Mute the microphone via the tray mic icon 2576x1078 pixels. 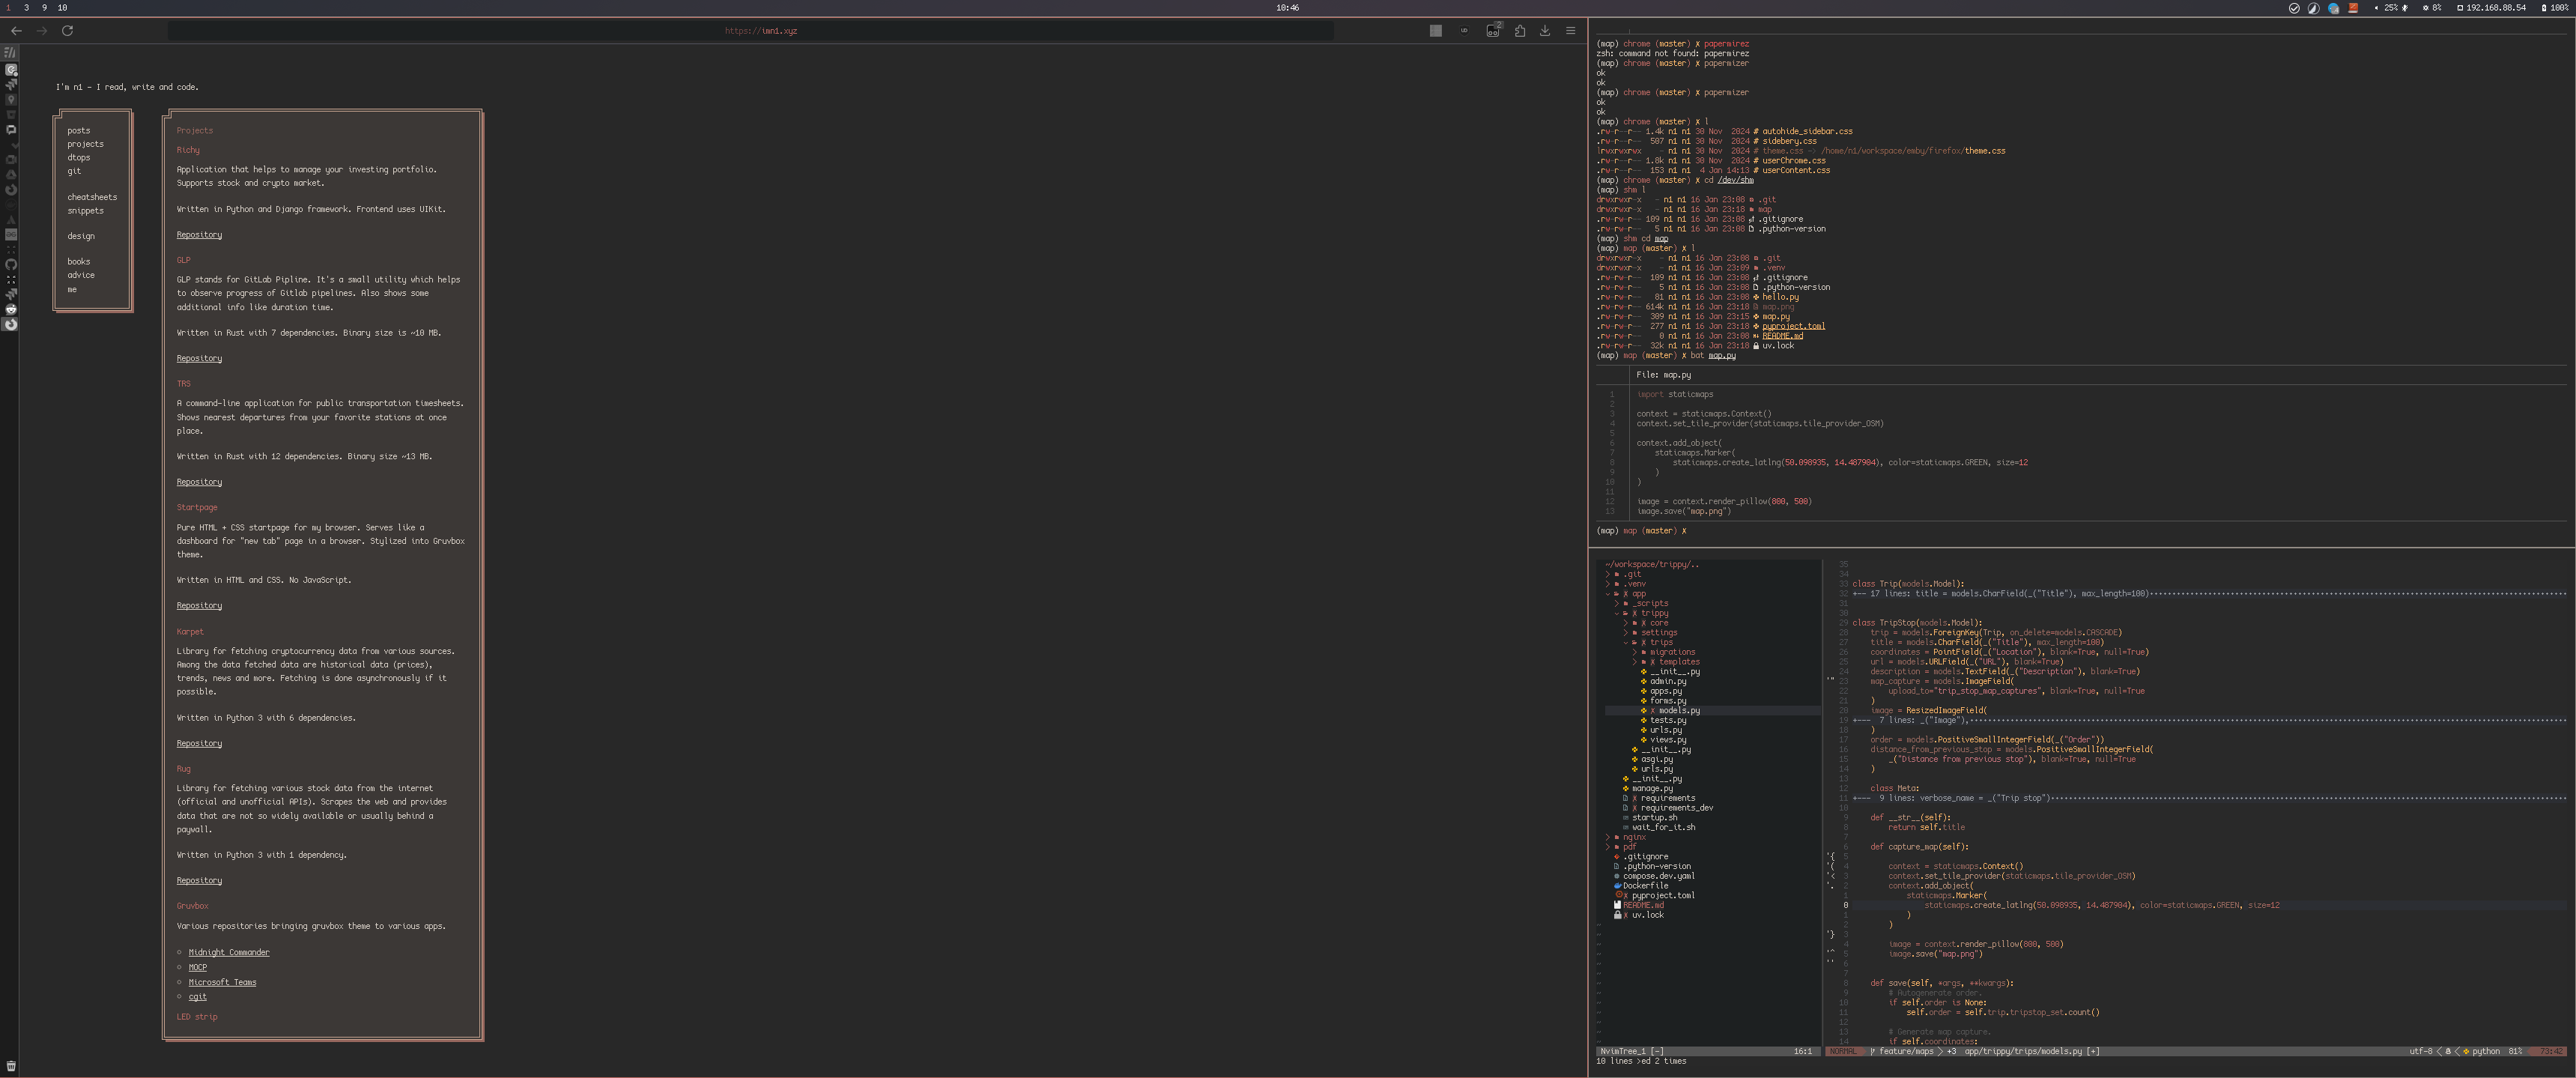[2405, 8]
